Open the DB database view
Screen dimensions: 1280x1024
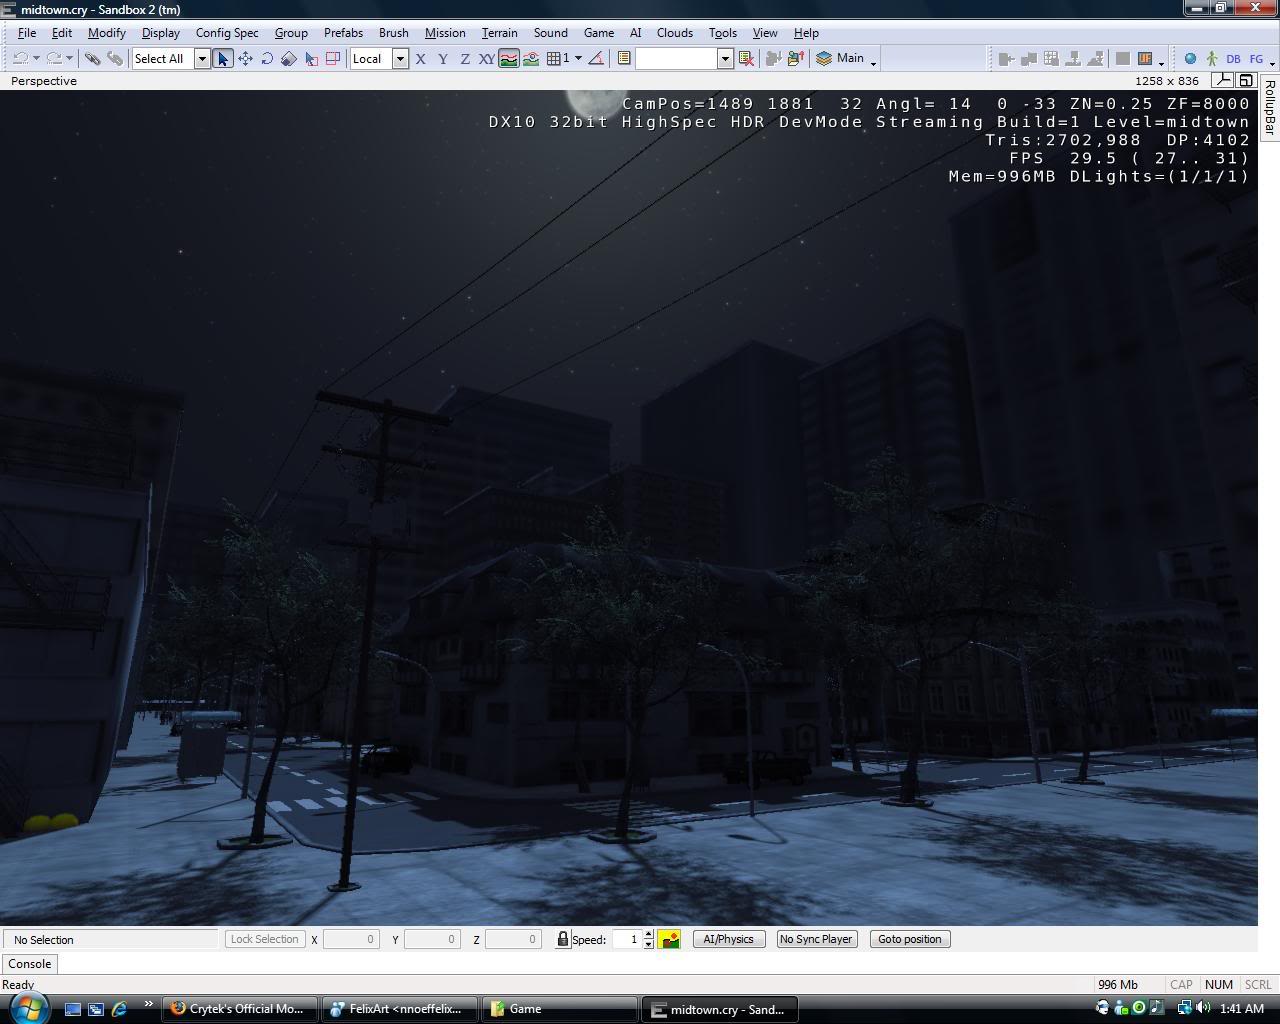[x=1233, y=58]
